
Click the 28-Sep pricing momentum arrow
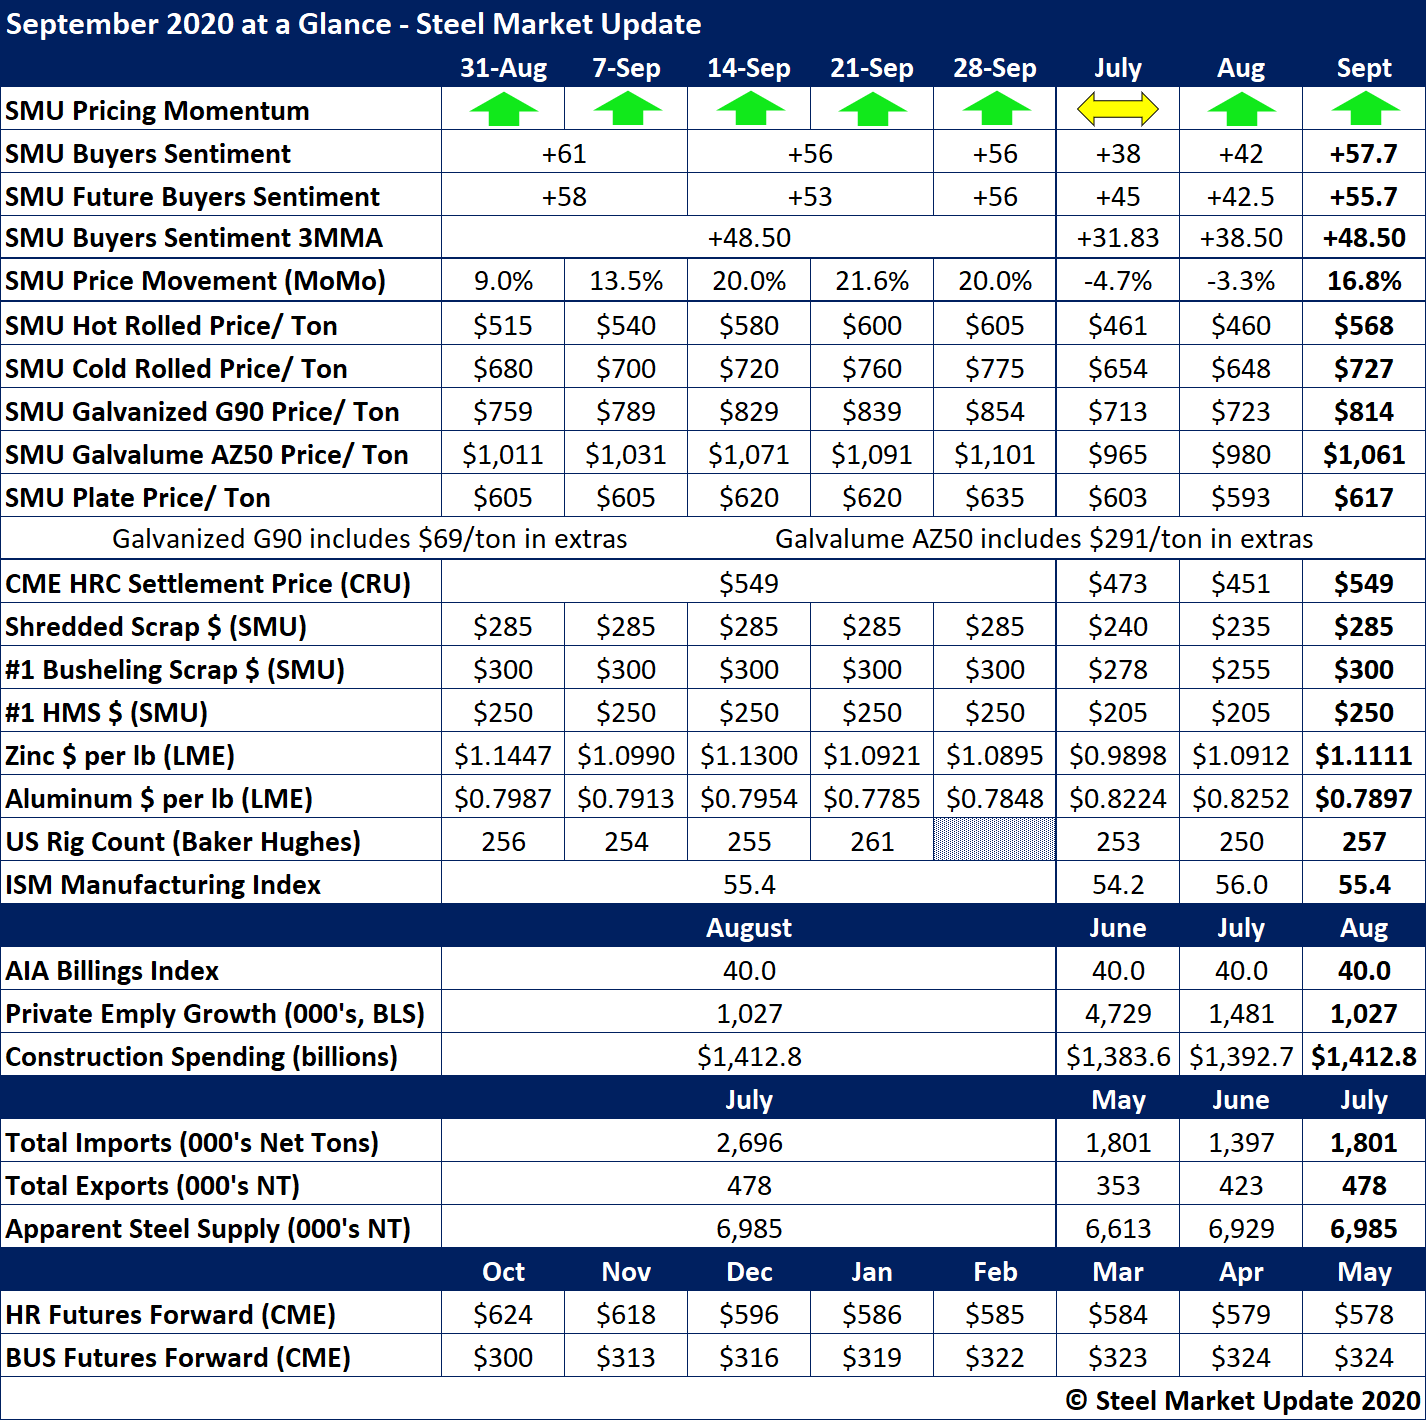coord(995,109)
